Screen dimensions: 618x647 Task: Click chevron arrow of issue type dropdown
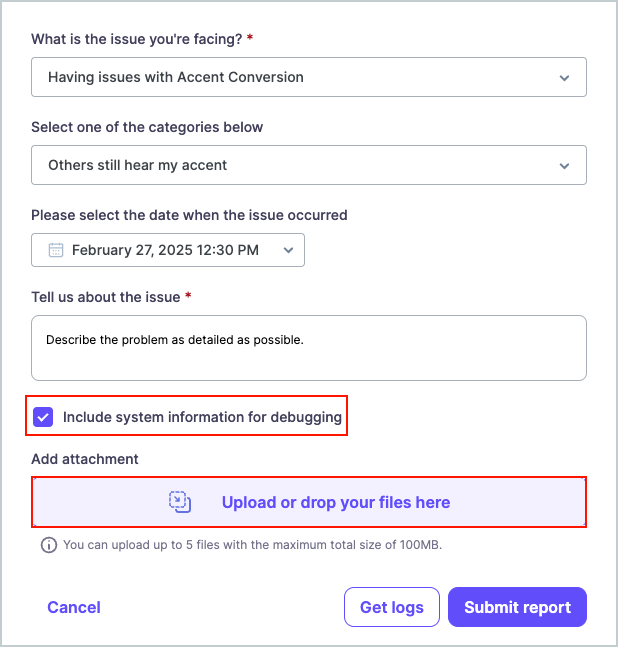coord(564,78)
